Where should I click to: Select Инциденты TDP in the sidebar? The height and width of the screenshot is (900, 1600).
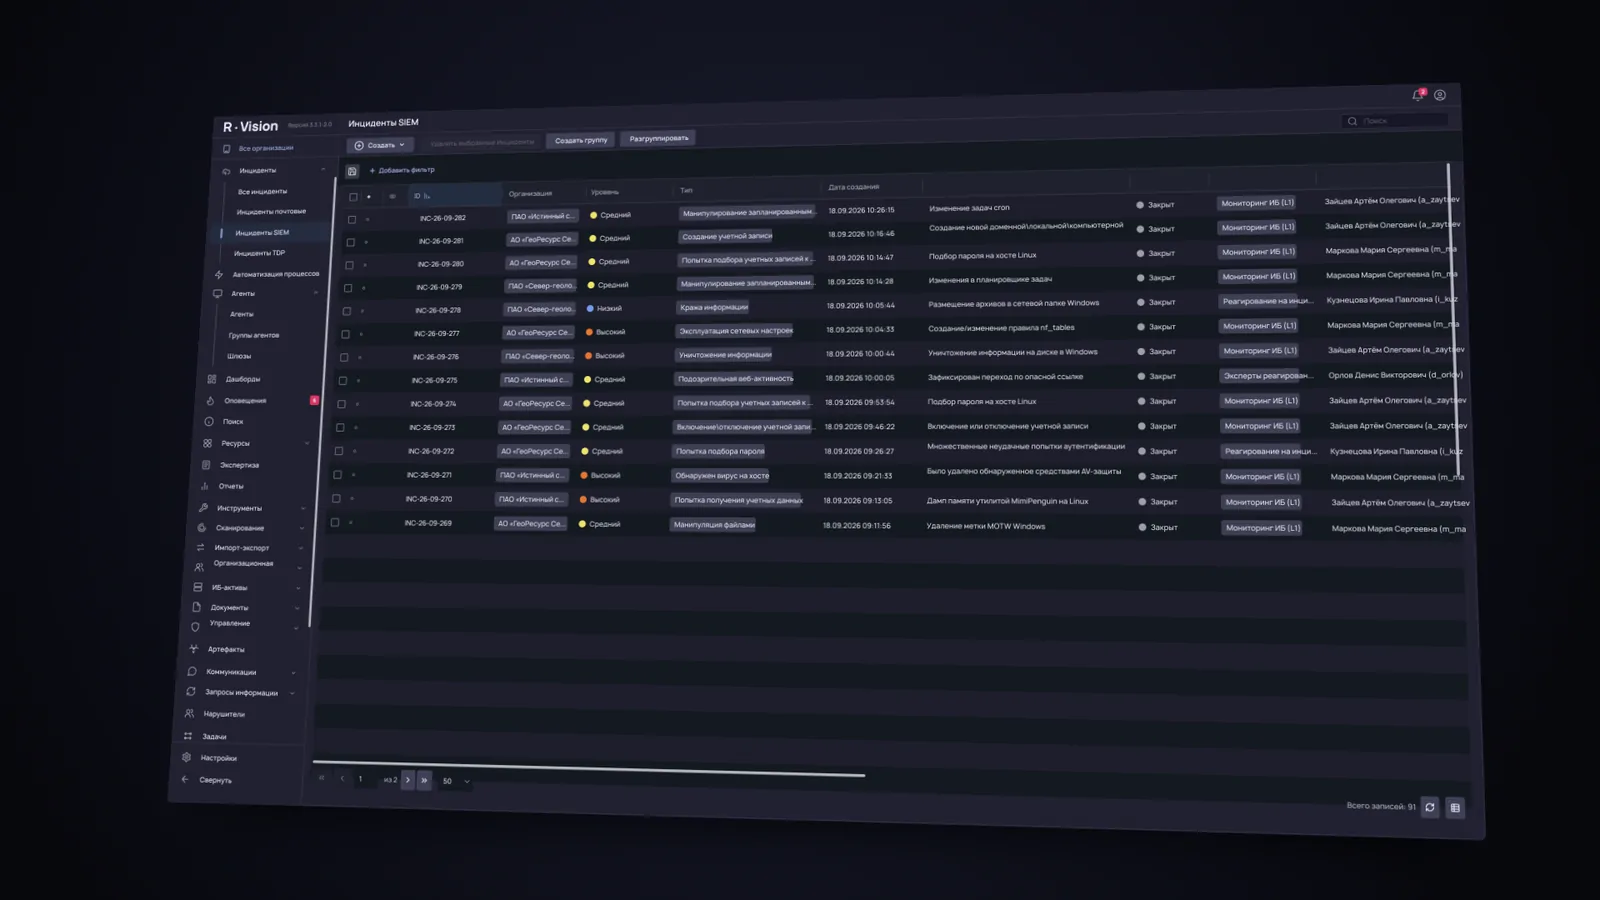pyautogui.click(x=259, y=253)
